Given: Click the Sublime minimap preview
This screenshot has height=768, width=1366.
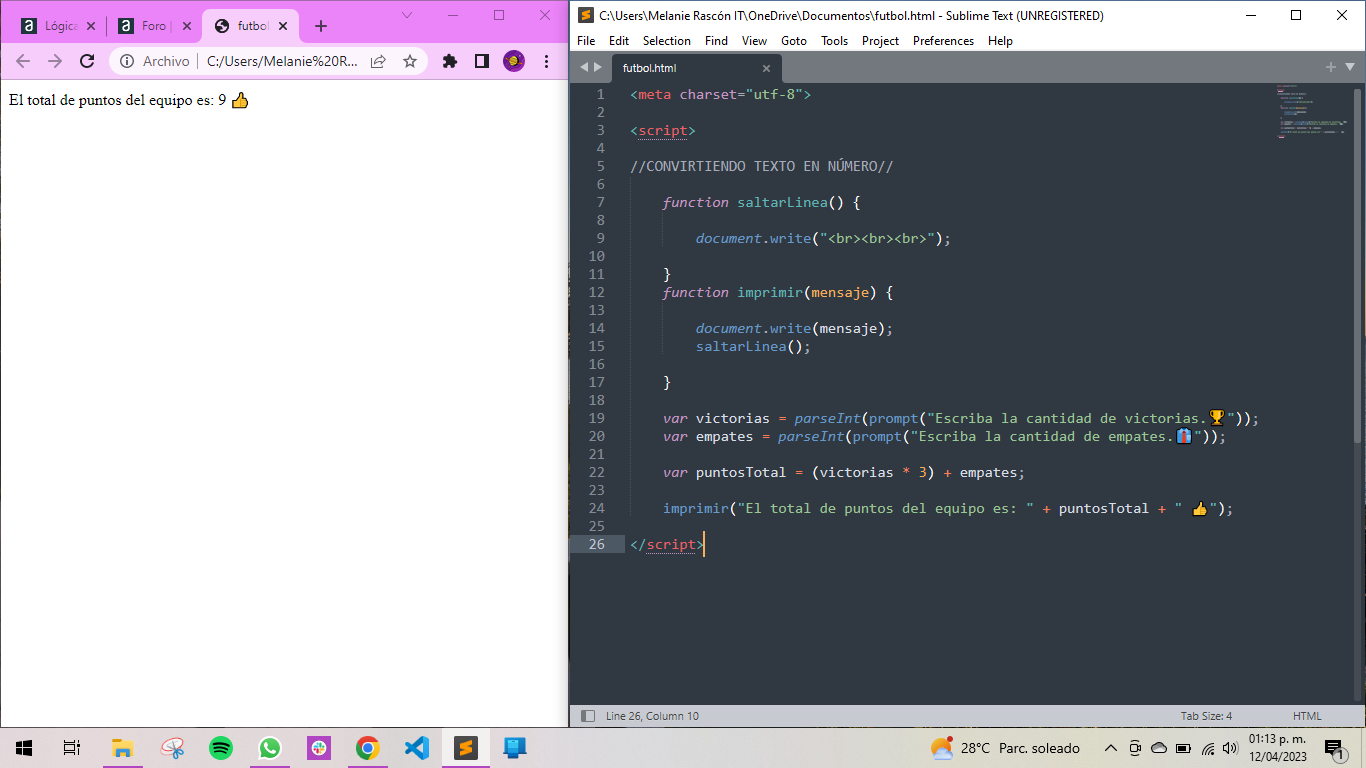Looking at the screenshot, I should point(1312,112).
